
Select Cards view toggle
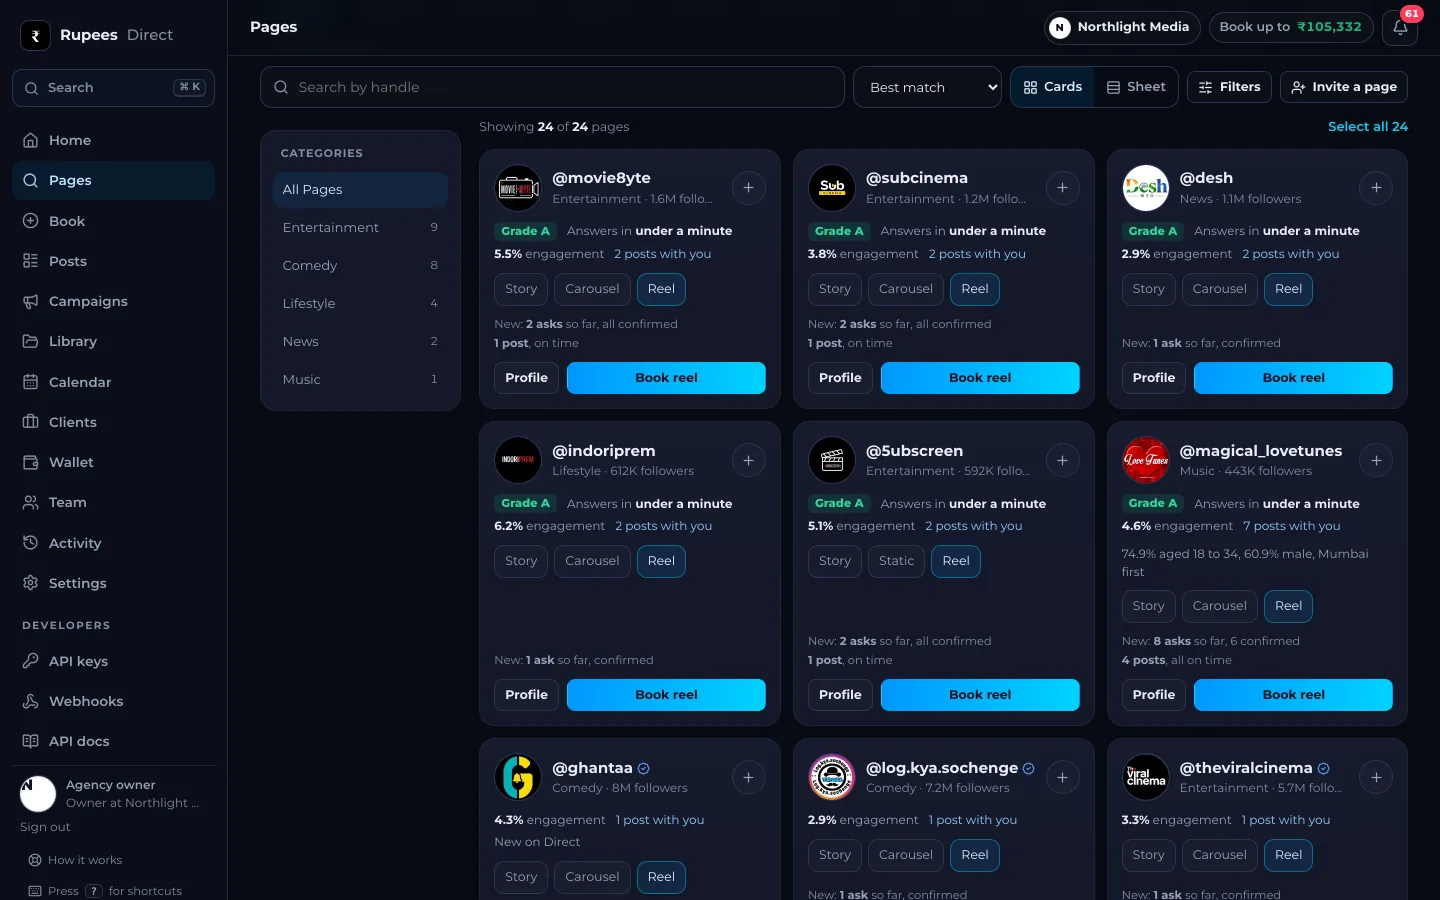click(1053, 87)
